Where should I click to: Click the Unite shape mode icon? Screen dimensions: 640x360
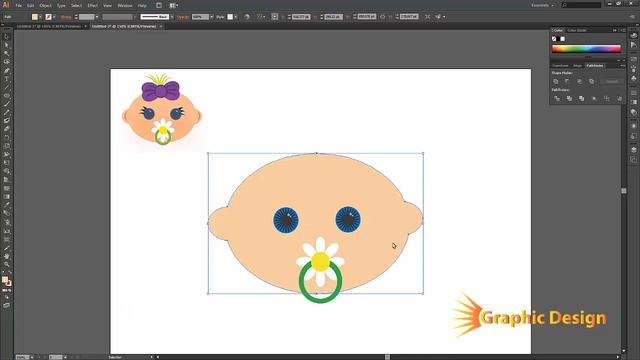(556, 81)
